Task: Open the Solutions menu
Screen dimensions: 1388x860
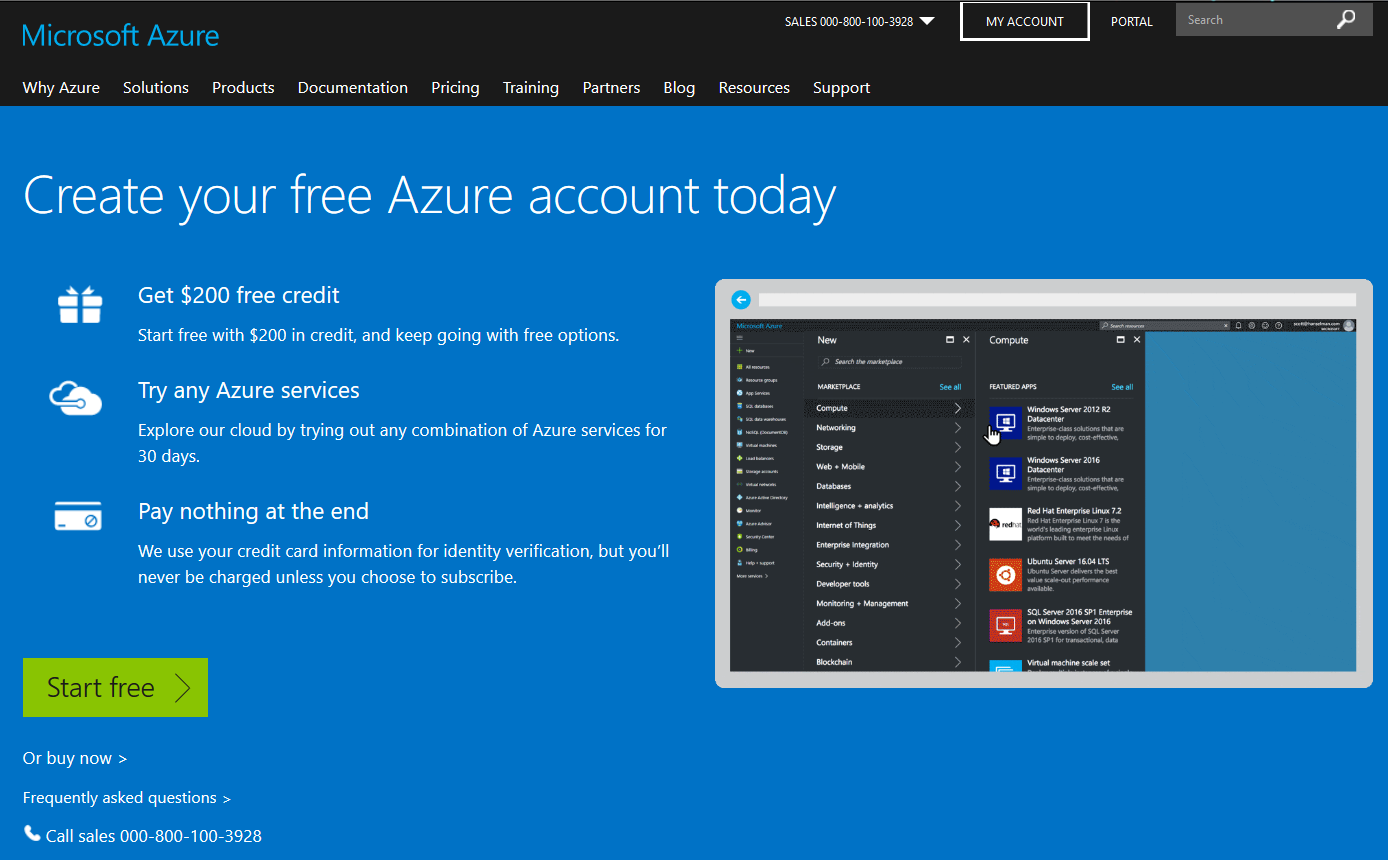Action: point(156,88)
